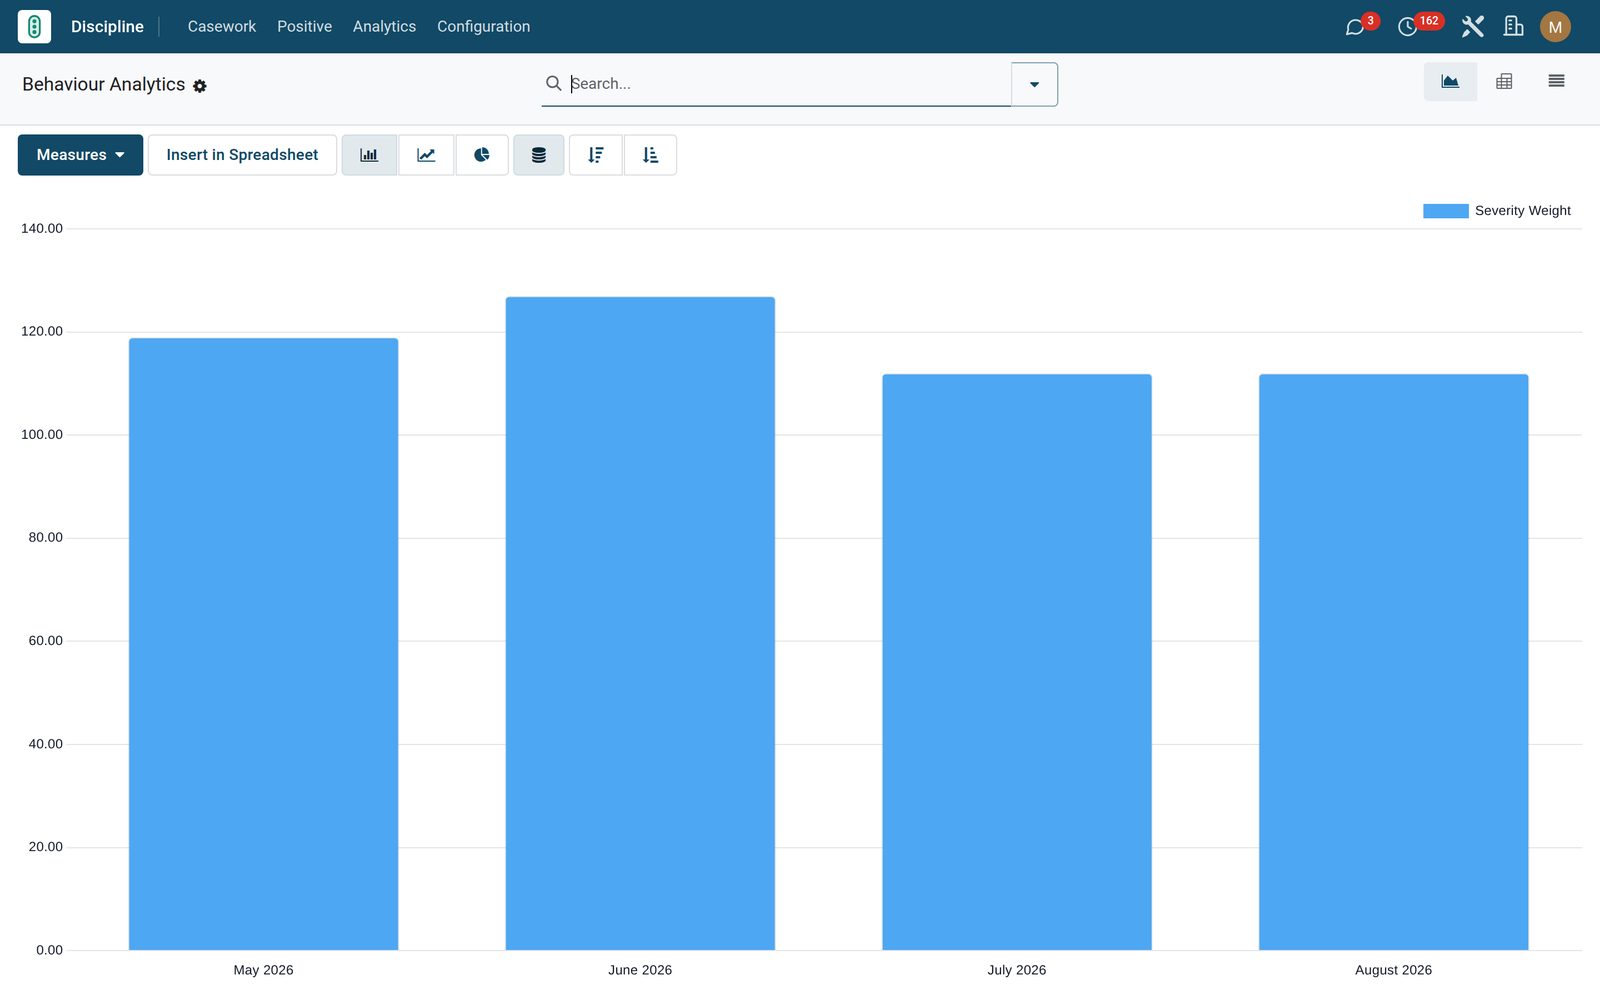Click the July 2026 axis label

coord(1017,970)
